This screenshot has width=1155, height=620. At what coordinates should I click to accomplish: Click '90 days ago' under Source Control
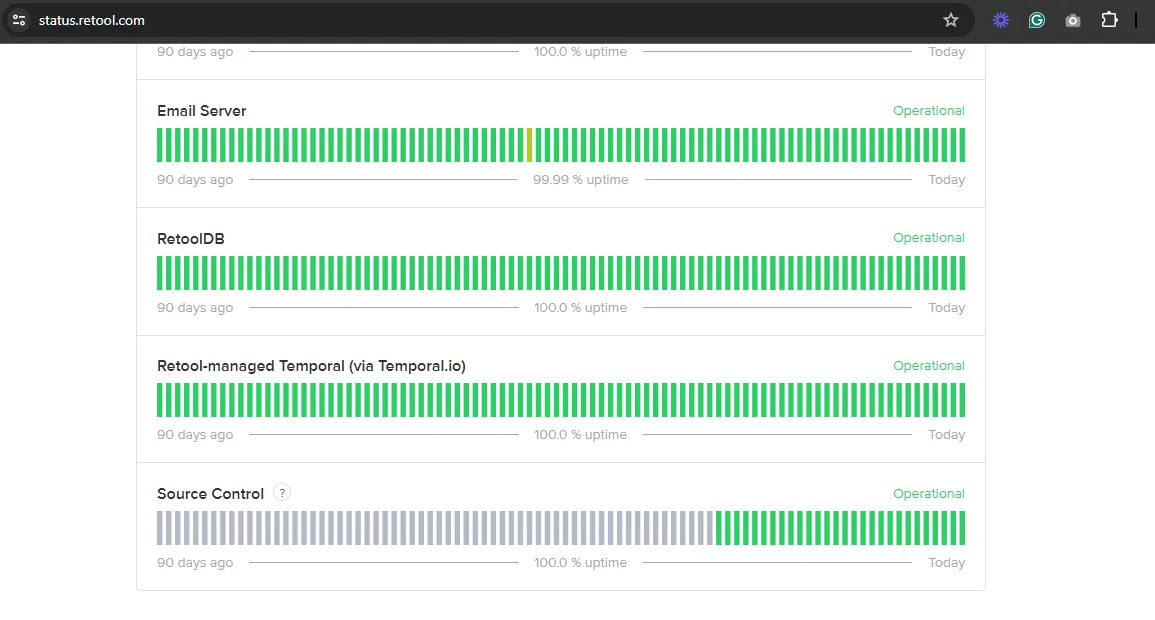click(x=194, y=563)
